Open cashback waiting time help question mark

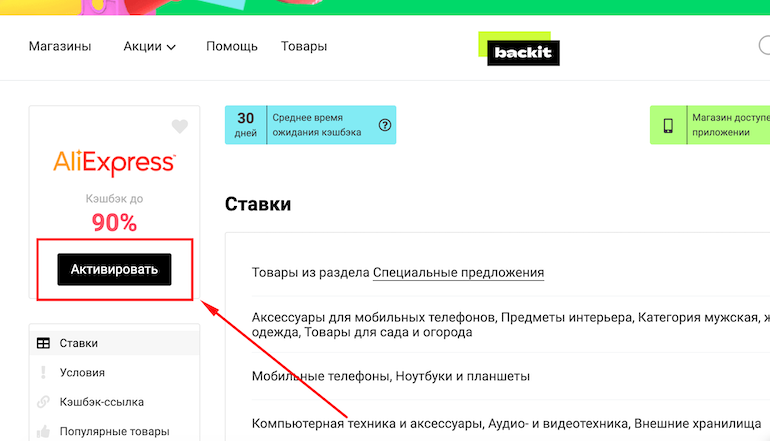click(385, 125)
